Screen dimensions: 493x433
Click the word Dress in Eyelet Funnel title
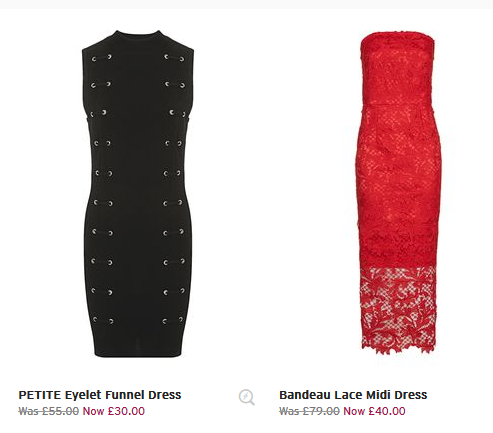pyautogui.click(x=165, y=395)
